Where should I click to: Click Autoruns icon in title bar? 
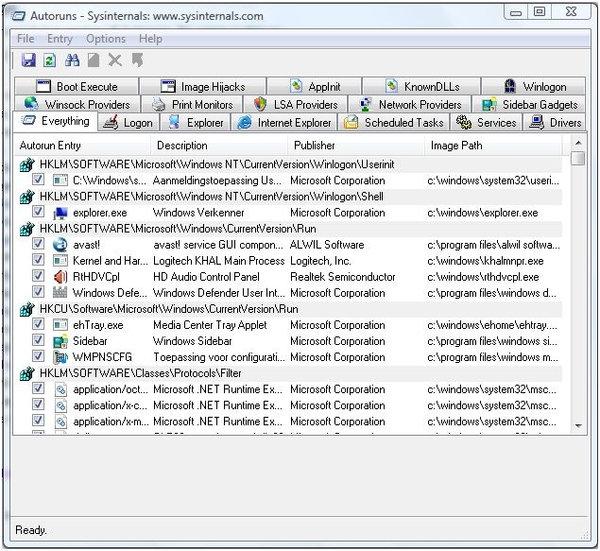19,16
